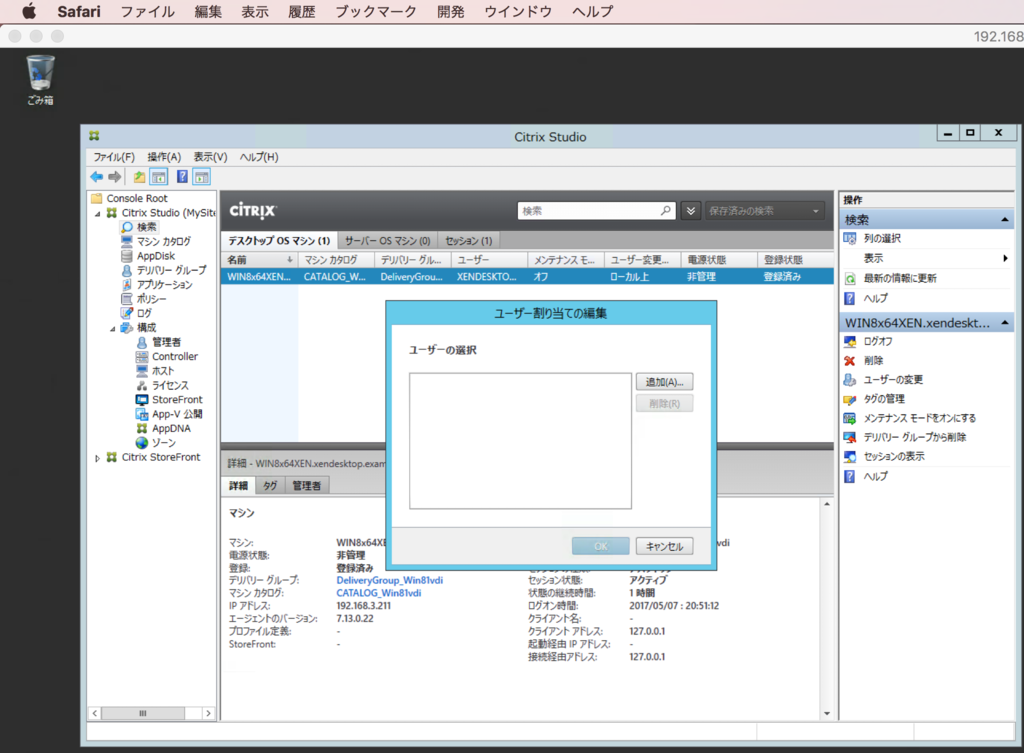Click DeliveryGroup_Win81vdi link
The image size is (1024, 753).
click(x=389, y=580)
